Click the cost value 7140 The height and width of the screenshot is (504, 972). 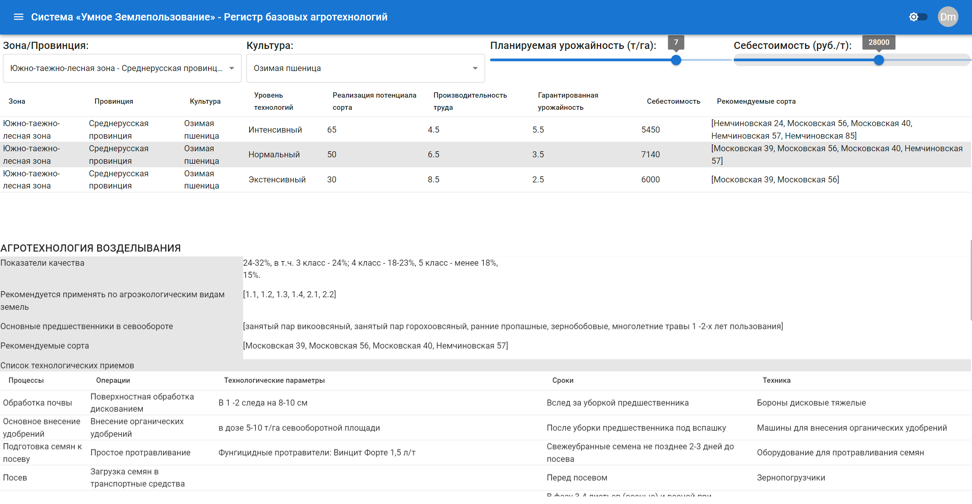tap(650, 154)
